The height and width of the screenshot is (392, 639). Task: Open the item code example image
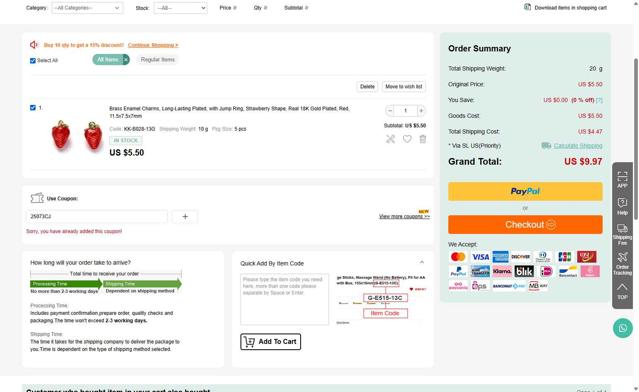click(x=381, y=299)
